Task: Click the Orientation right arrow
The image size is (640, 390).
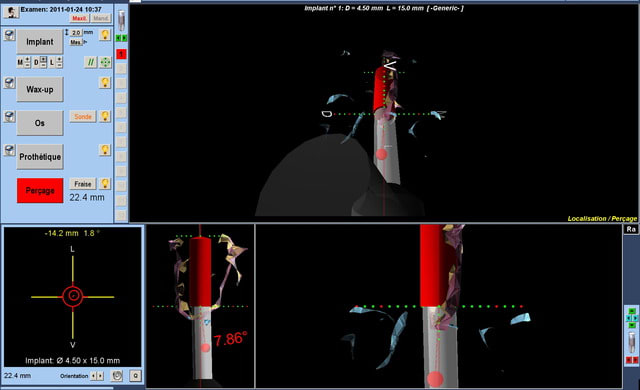Action: click(100, 376)
